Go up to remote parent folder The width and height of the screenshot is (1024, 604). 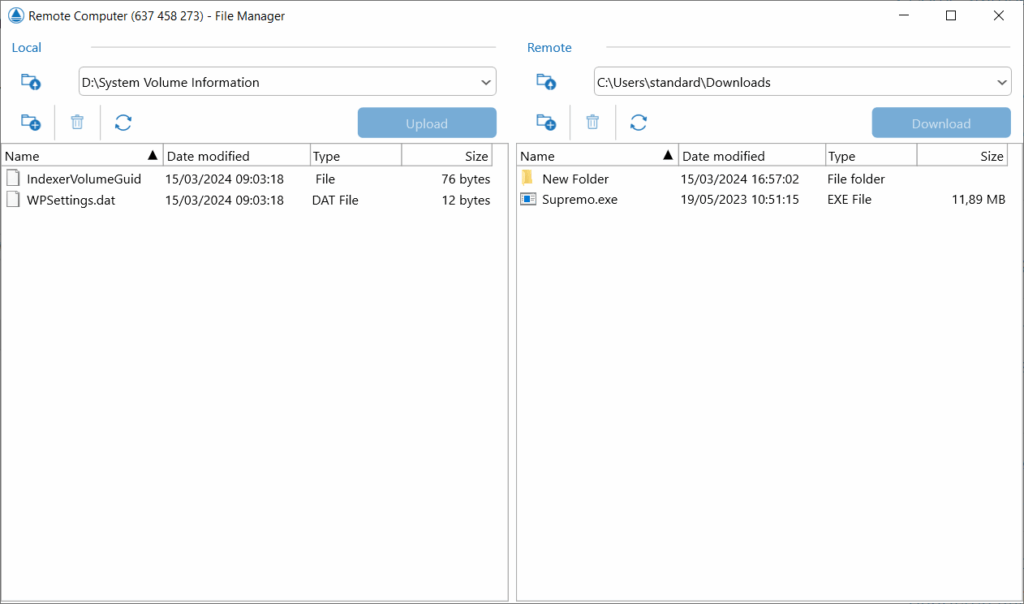click(x=546, y=82)
